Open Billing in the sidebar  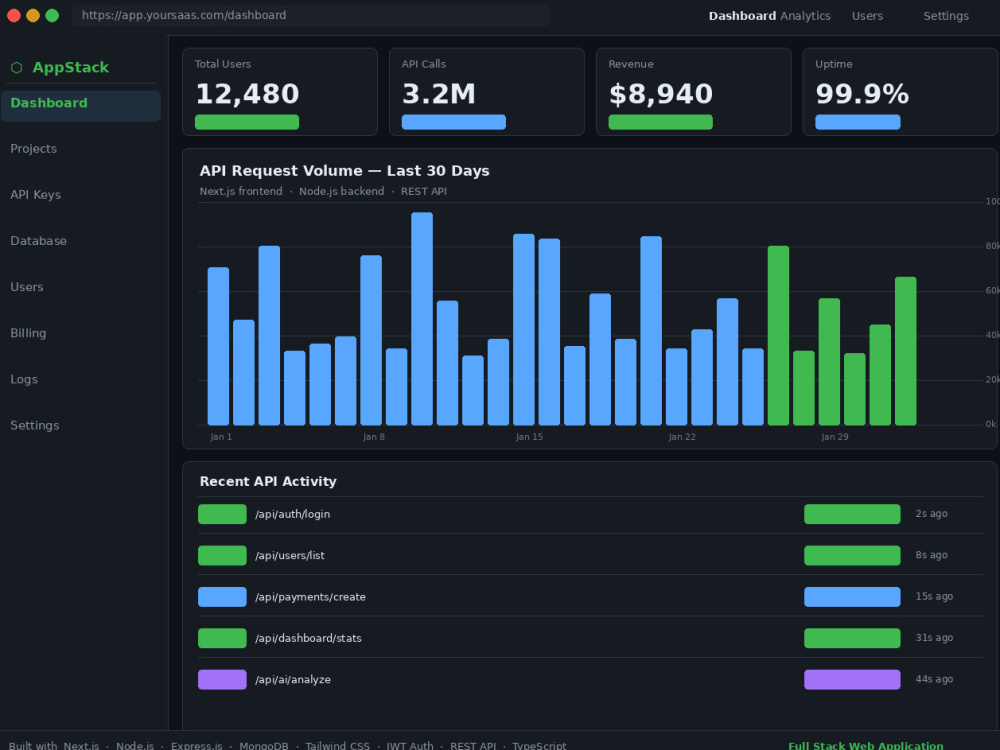click(x=28, y=333)
